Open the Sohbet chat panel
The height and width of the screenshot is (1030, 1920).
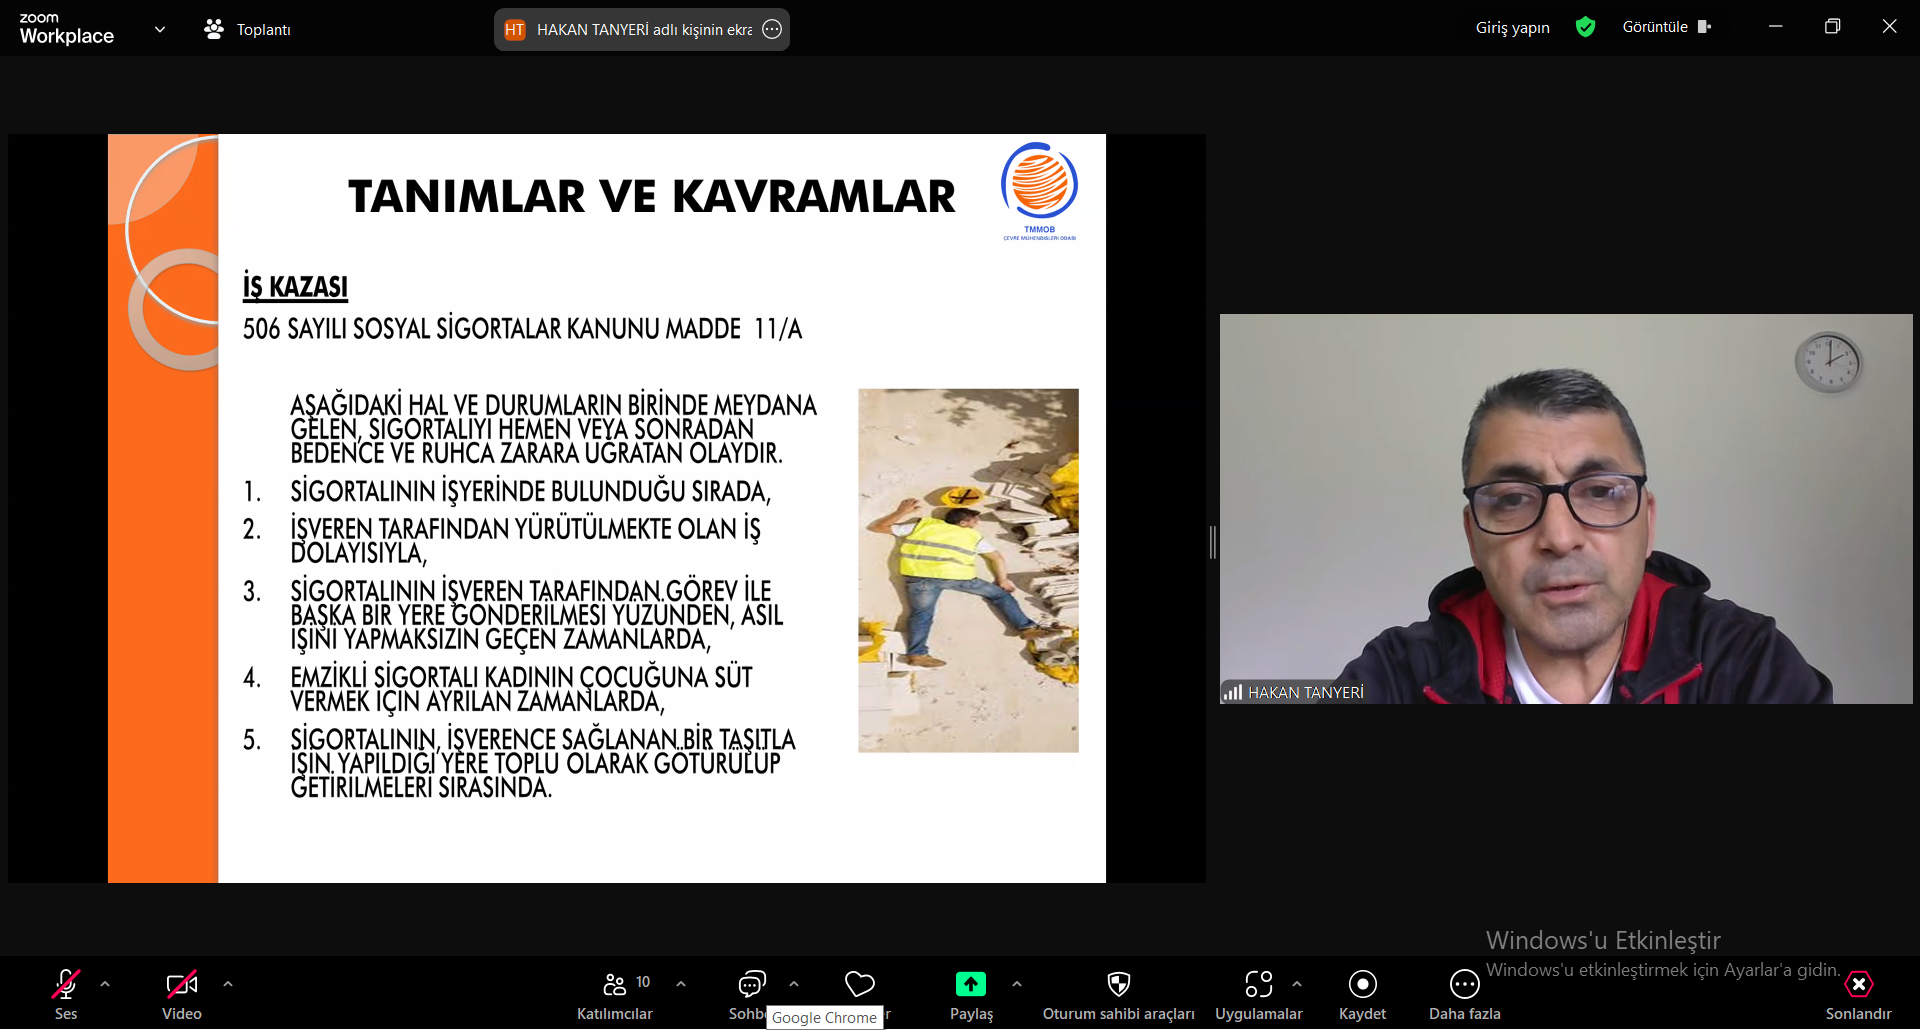(751, 985)
